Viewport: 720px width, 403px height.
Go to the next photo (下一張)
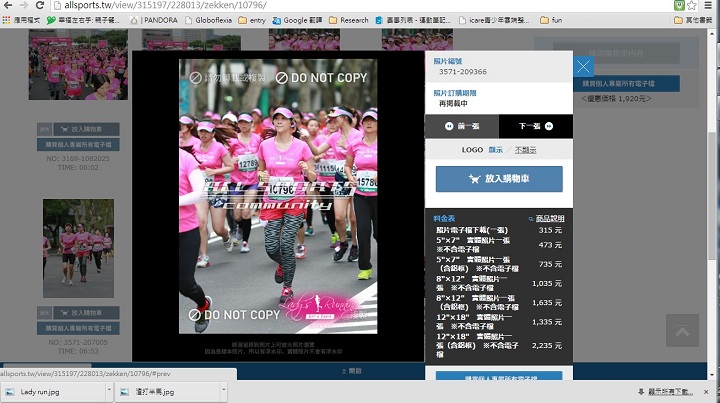tap(536, 126)
